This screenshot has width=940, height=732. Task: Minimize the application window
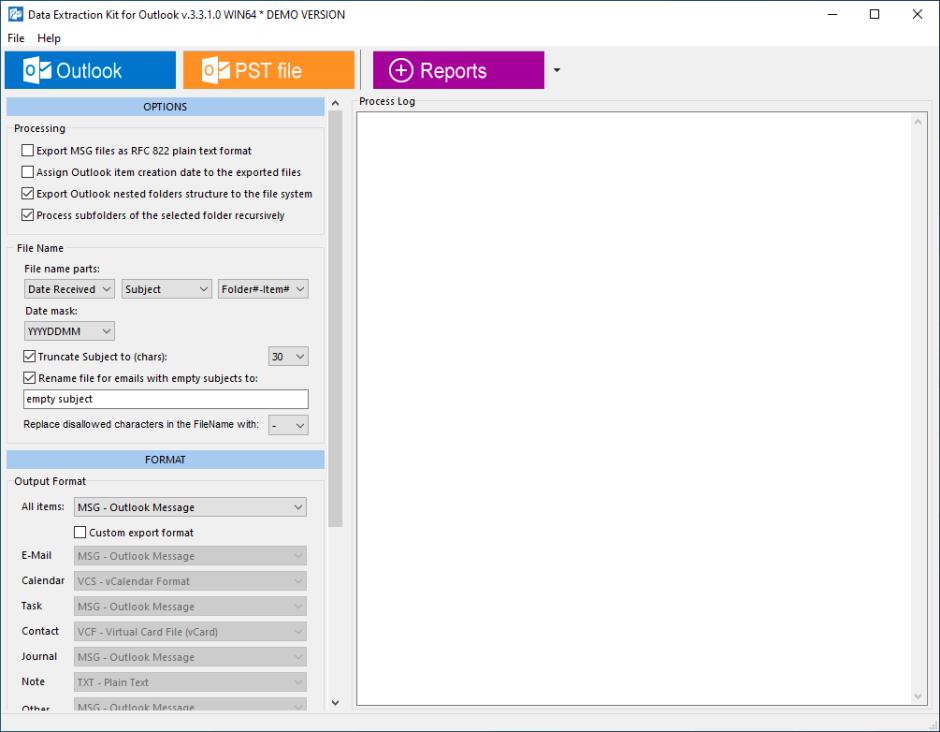click(x=833, y=14)
